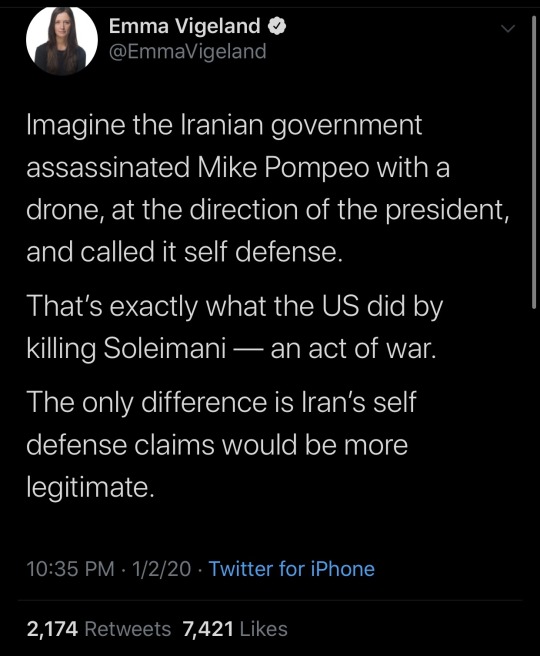
Task: Click the 'Retweets' label word
Action: pyautogui.click(x=128, y=629)
